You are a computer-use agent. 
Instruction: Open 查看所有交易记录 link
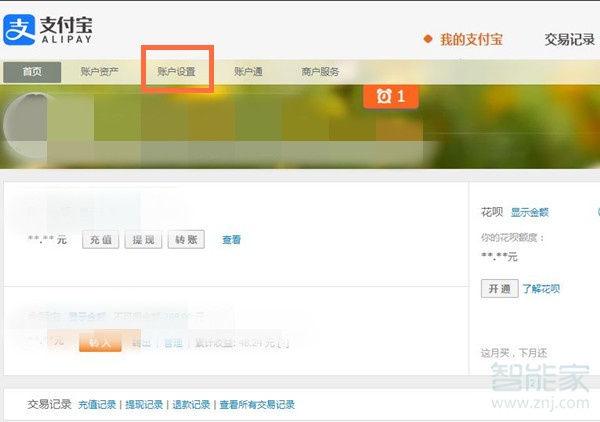257,405
